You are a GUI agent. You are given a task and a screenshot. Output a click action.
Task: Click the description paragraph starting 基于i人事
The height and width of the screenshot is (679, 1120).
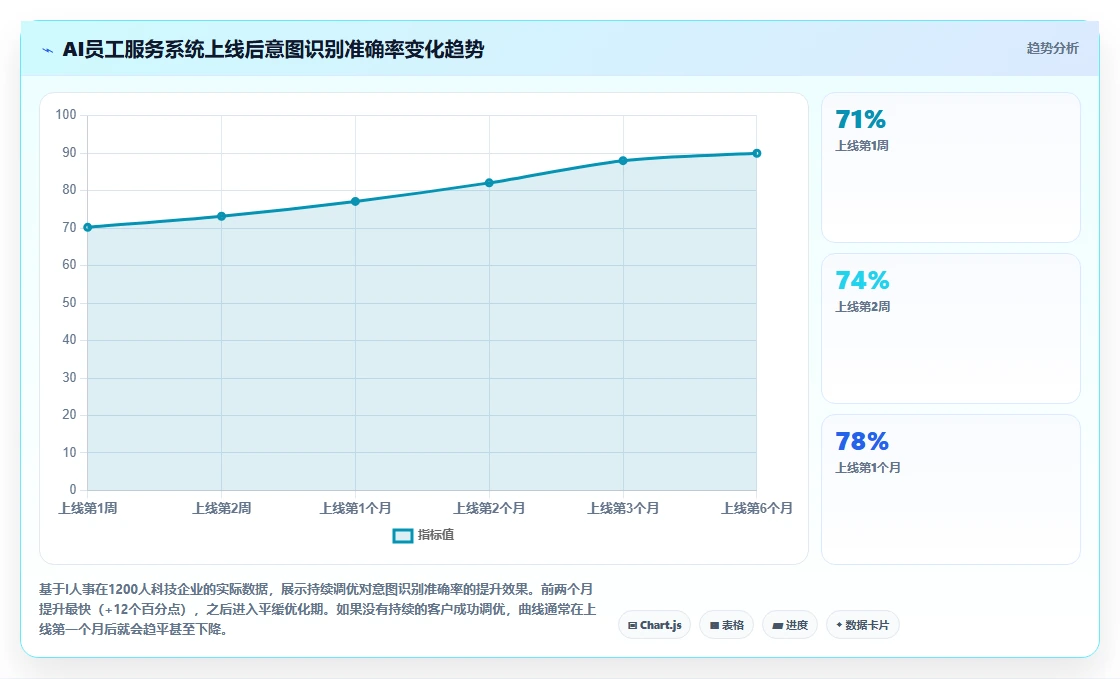tap(318, 610)
